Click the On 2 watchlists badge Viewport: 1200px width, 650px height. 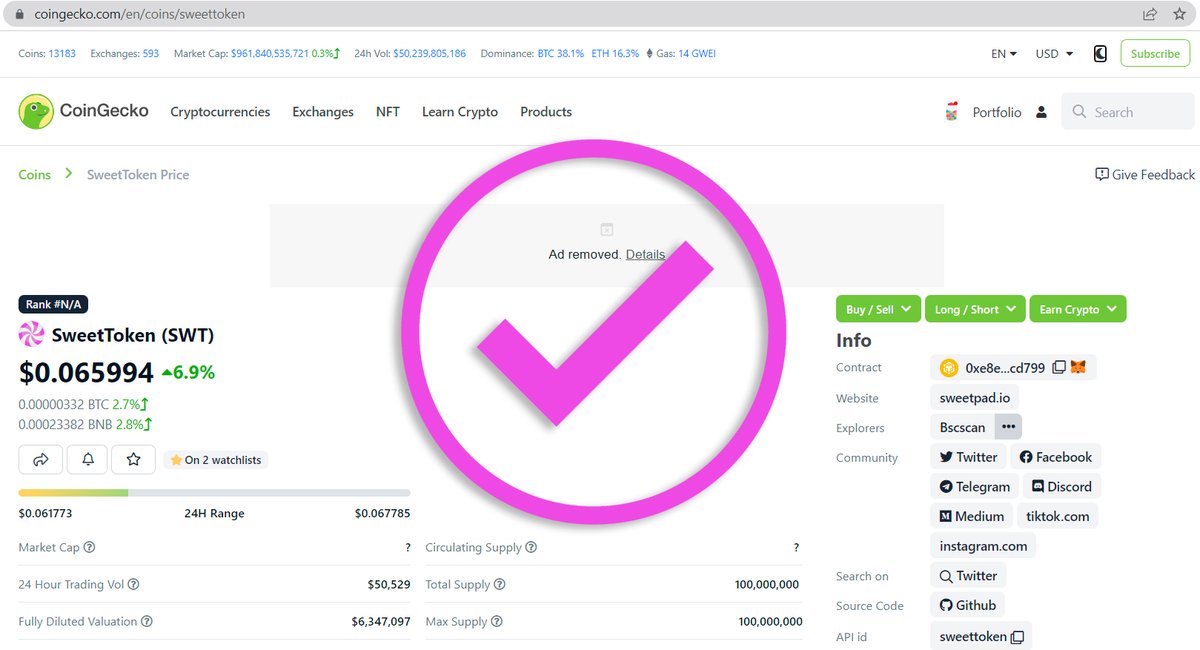[x=216, y=460]
